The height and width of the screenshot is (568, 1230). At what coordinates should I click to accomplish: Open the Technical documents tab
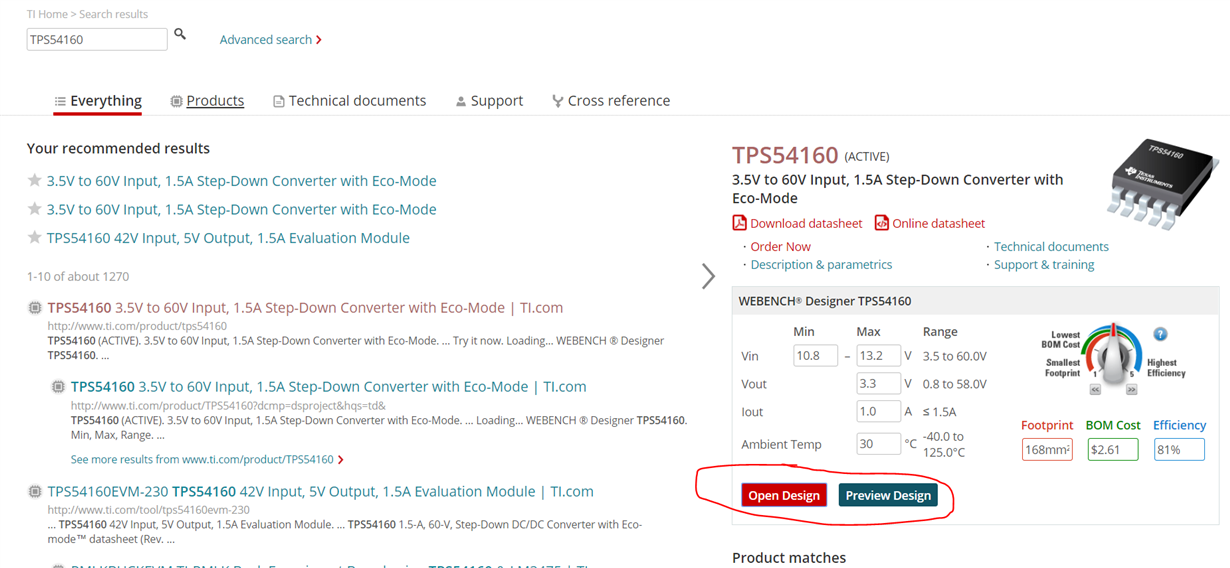pyautogui.click(x=350, y=101)
